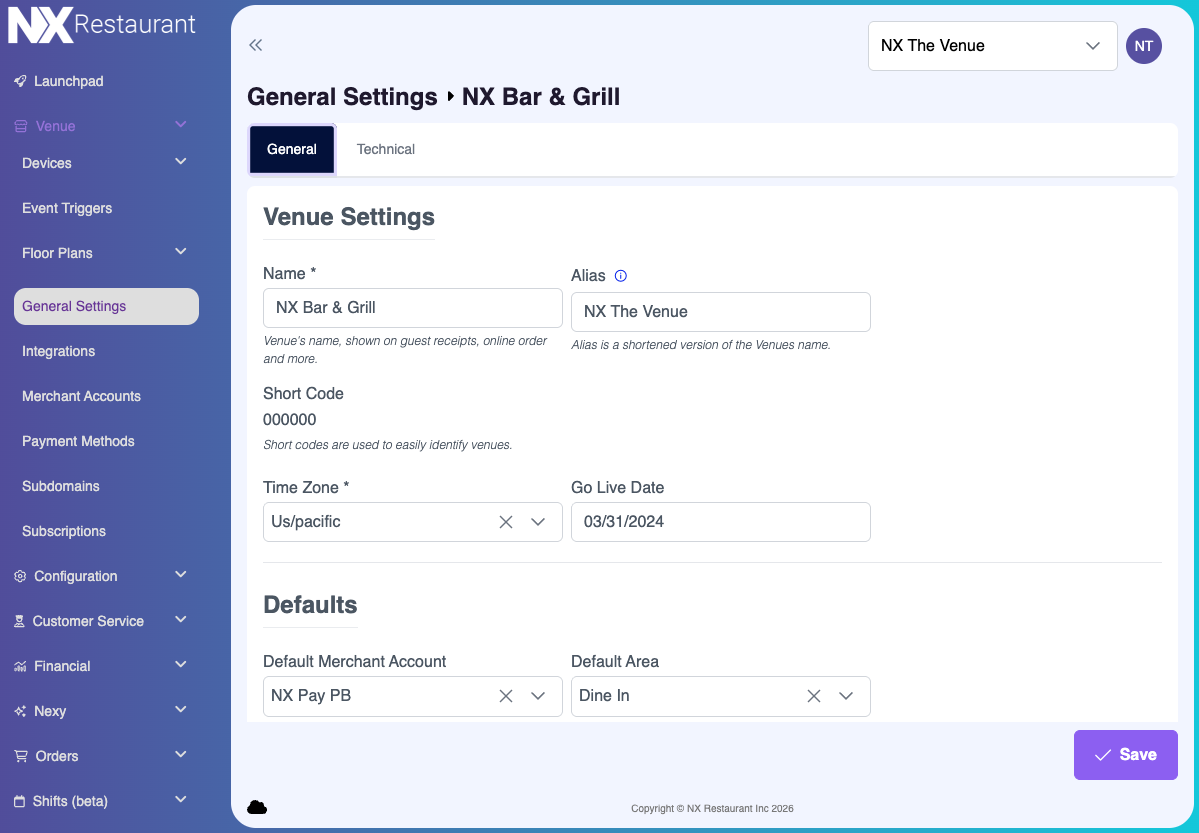Expand the Financial section
1199x833 pixels.
tap(180, 665)
